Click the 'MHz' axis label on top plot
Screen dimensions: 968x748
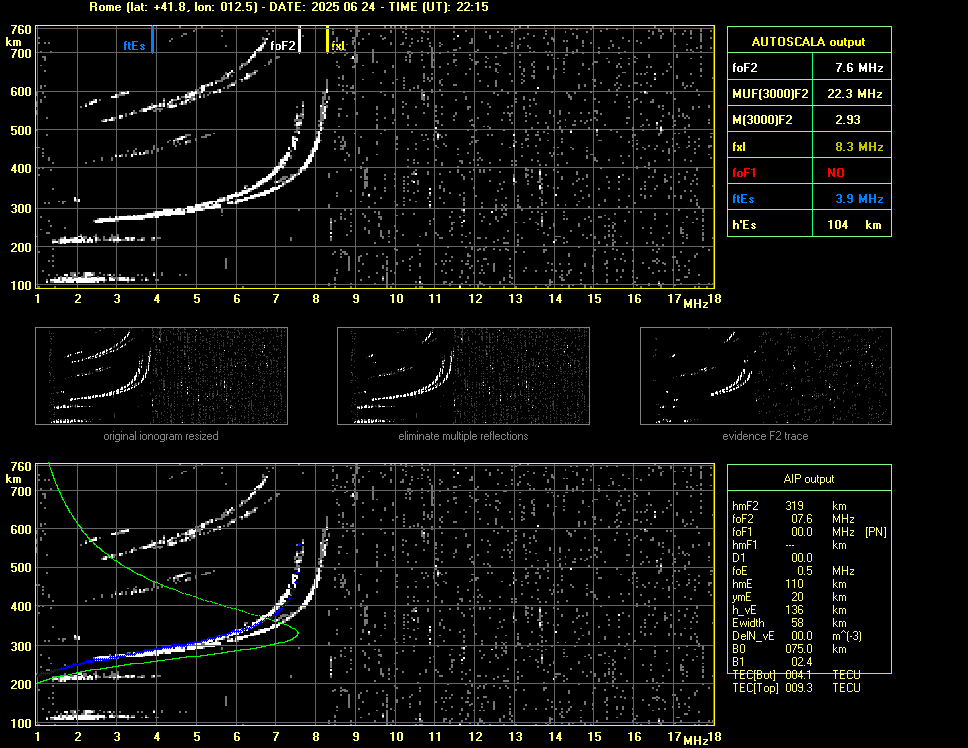click(x=695, y=304)
